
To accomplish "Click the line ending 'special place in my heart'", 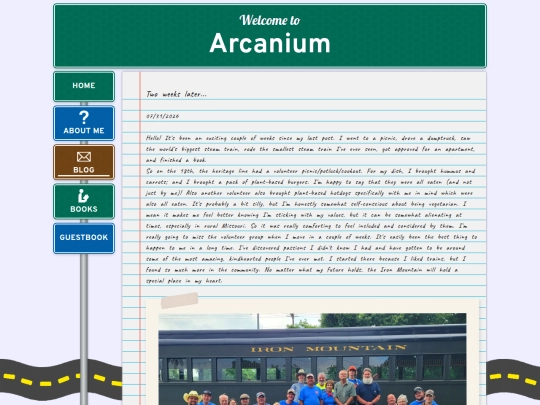I will (x=184, y=281).
